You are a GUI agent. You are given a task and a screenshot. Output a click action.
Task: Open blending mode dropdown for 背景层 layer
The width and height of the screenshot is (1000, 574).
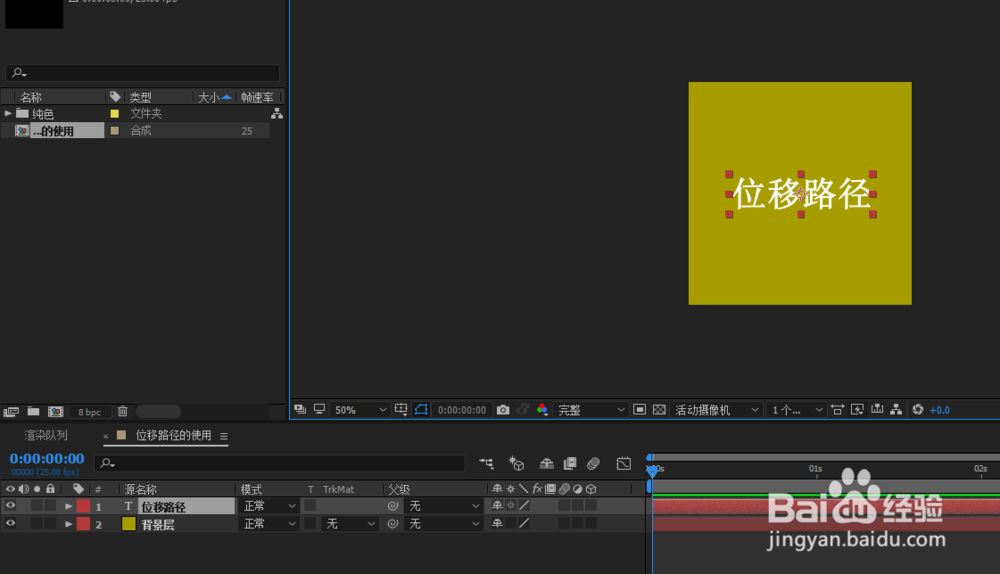(x=269, y=524)
